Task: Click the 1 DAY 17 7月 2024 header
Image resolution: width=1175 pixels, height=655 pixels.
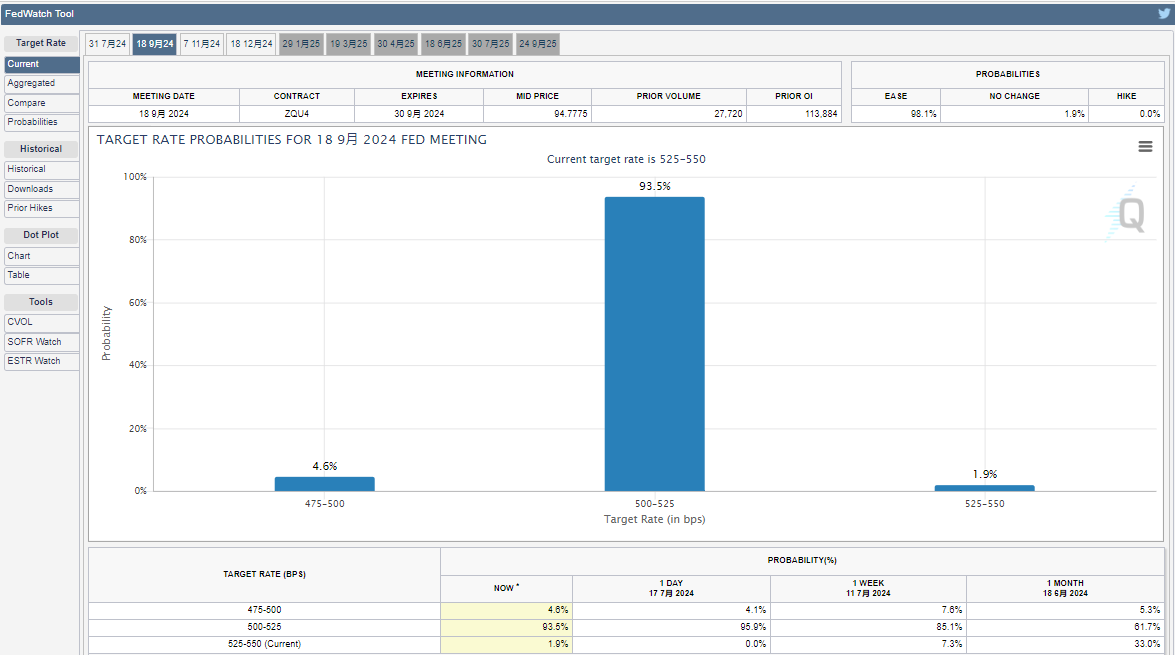Action: [671, 588]
